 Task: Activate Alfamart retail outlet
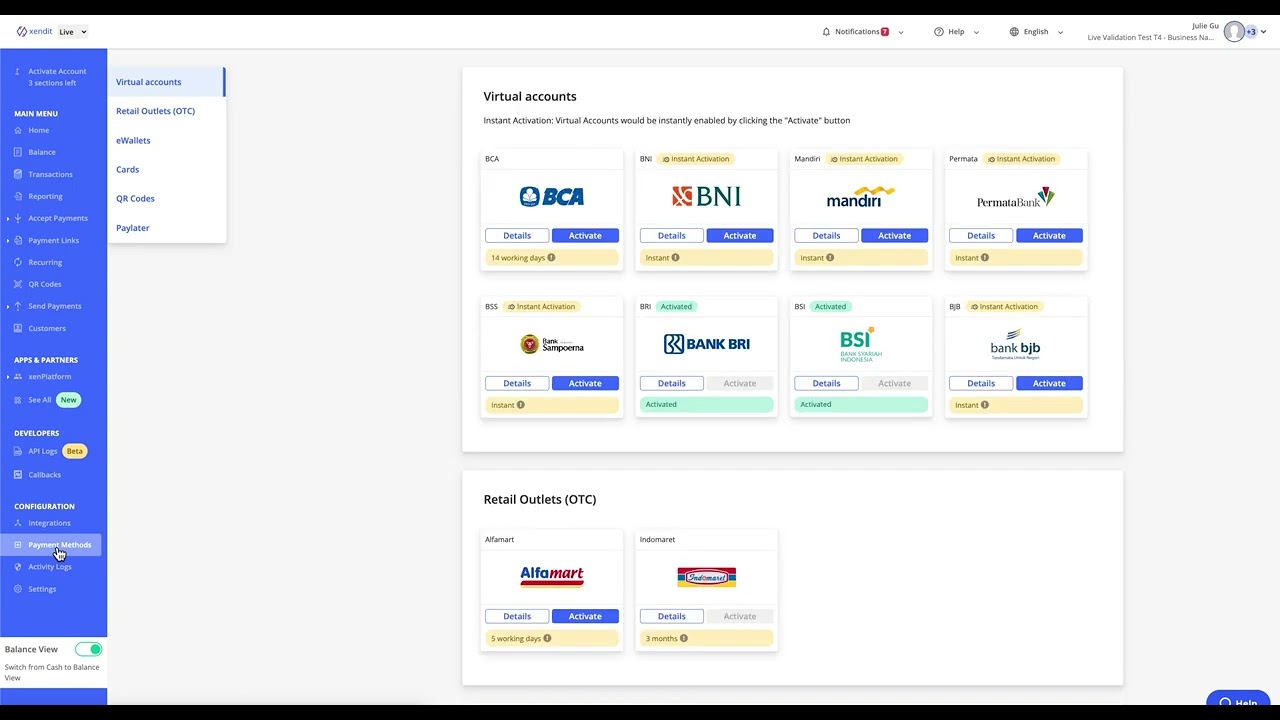coord(585,616)
